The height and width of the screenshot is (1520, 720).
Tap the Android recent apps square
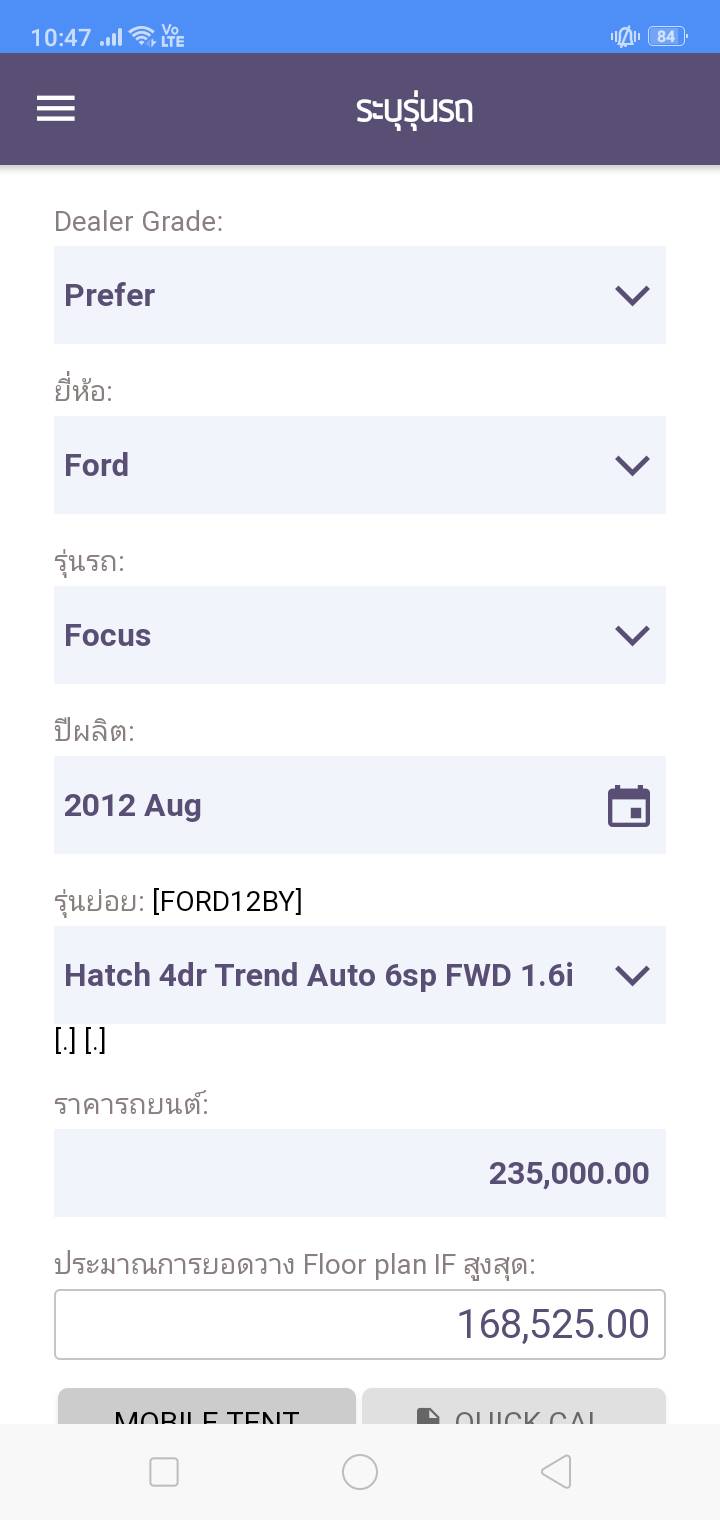coord(164,1471)
